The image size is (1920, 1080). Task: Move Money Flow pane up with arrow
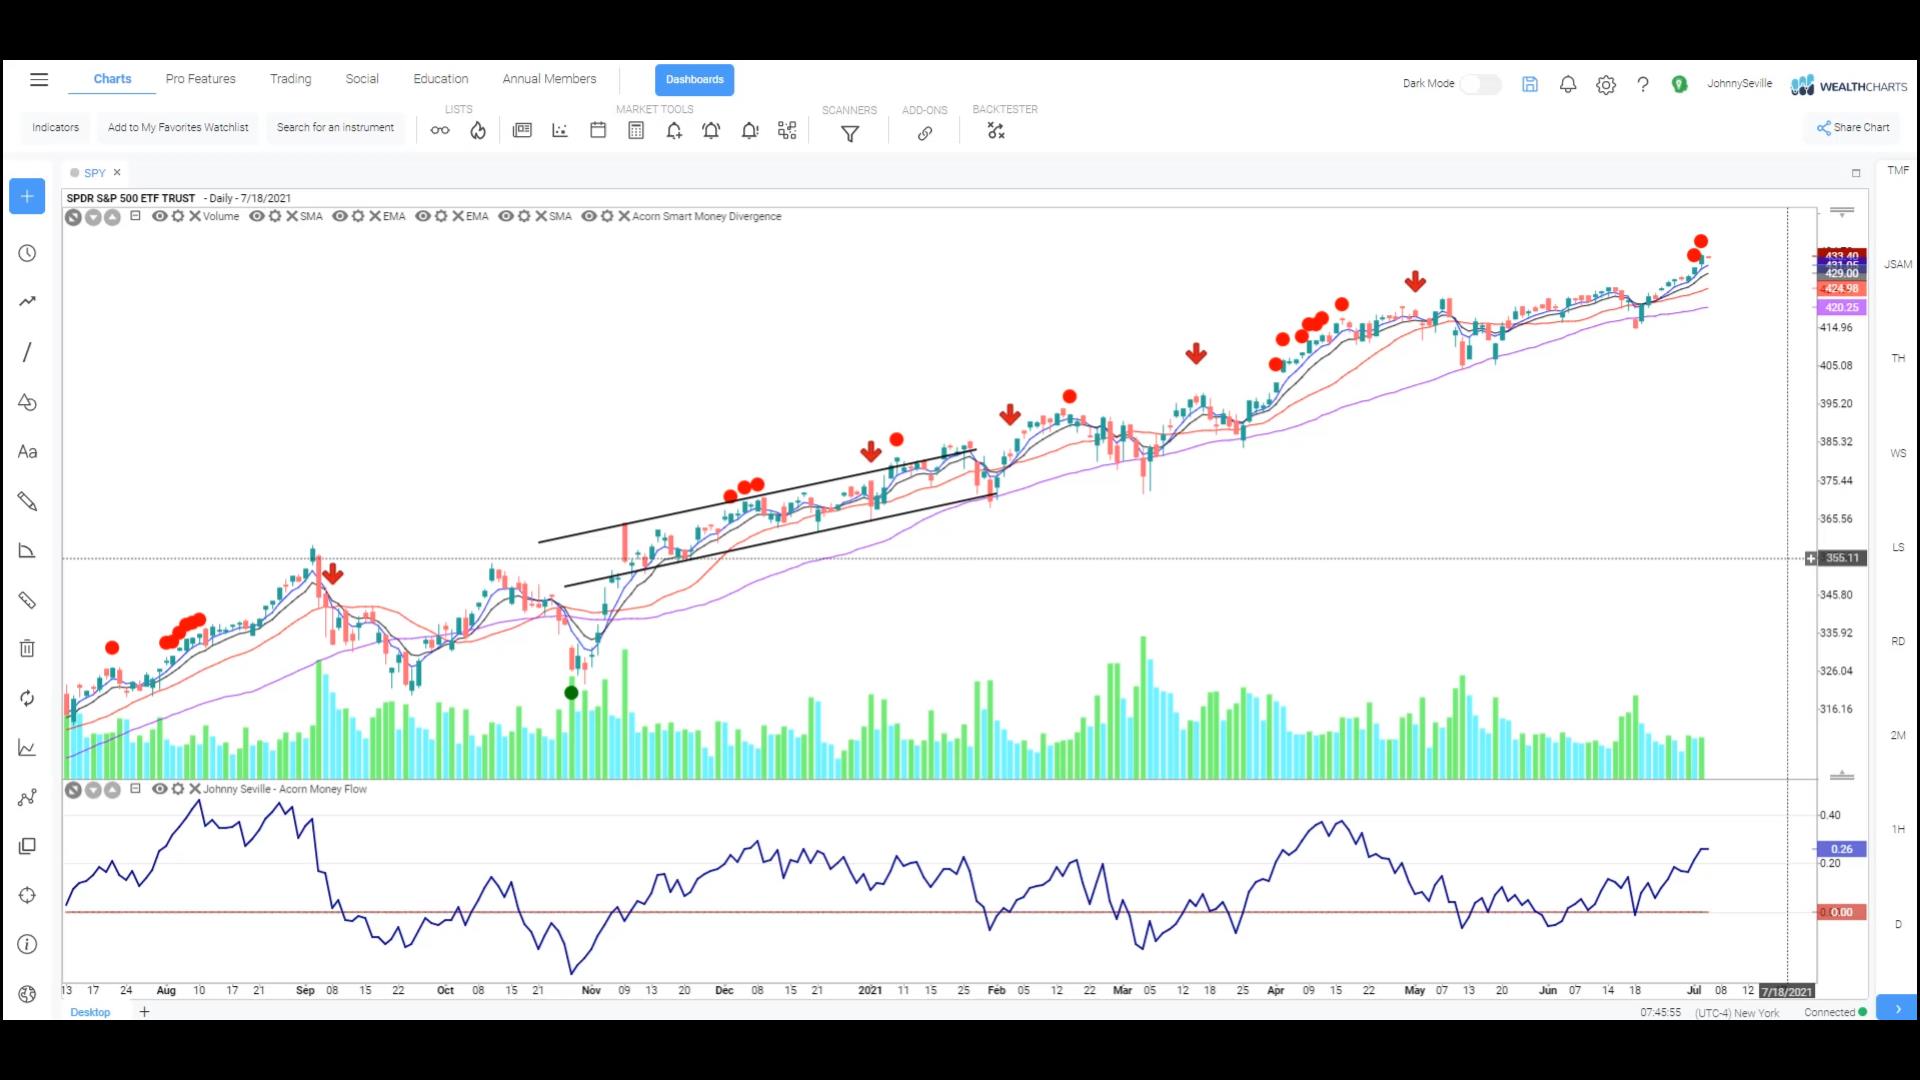(112, 790)
